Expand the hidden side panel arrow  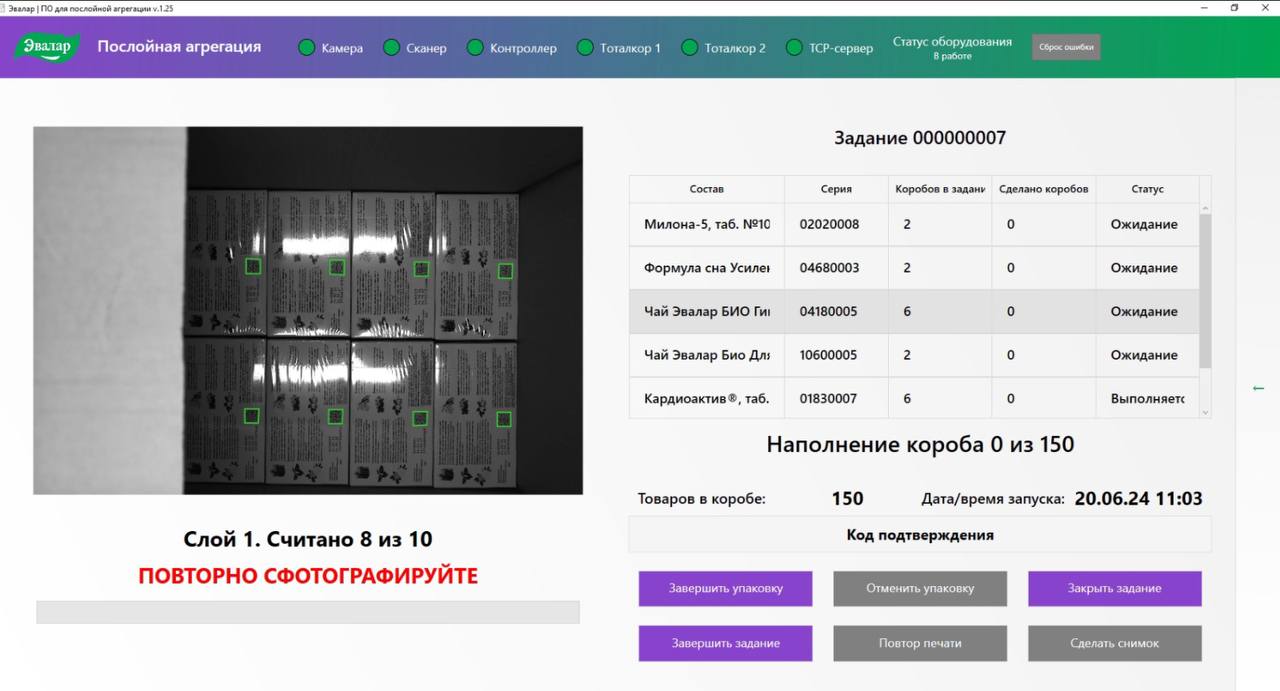pyautogui.click(x=1257, y=388)
